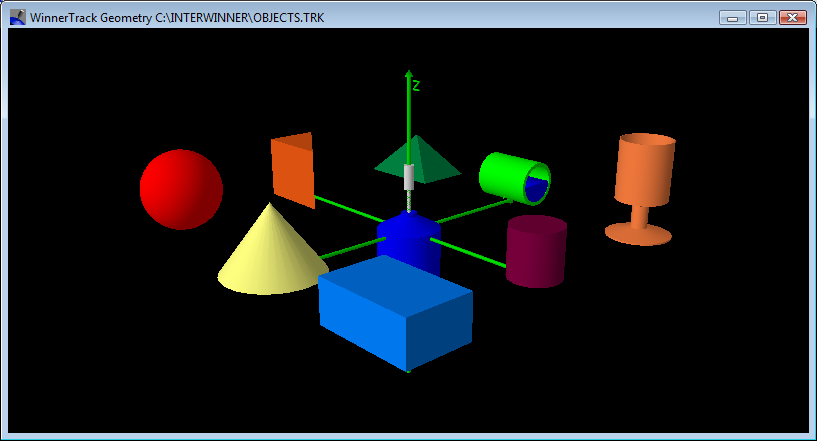Viewport: 817px width, 441px height.
Task: Select the orange goblet's cup
Action: (644, 170)
